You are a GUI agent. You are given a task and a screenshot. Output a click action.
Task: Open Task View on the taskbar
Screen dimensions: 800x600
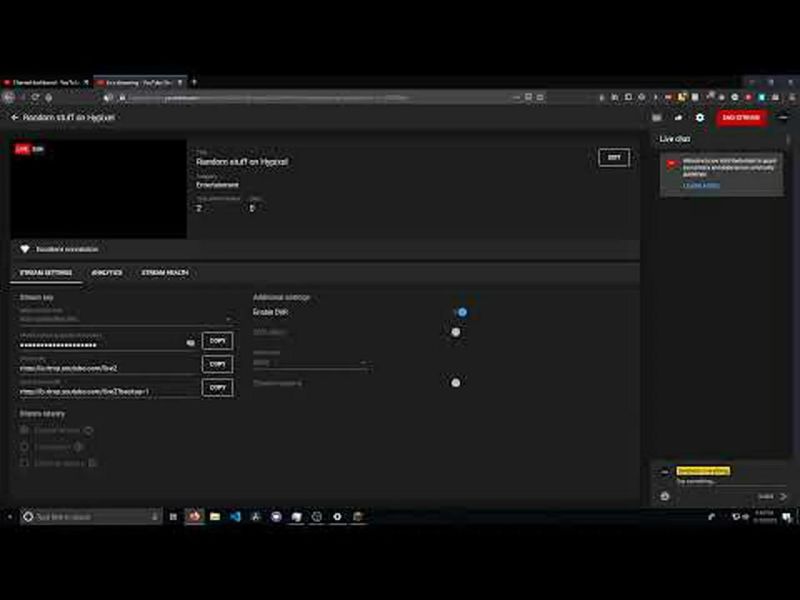[173, 517]
